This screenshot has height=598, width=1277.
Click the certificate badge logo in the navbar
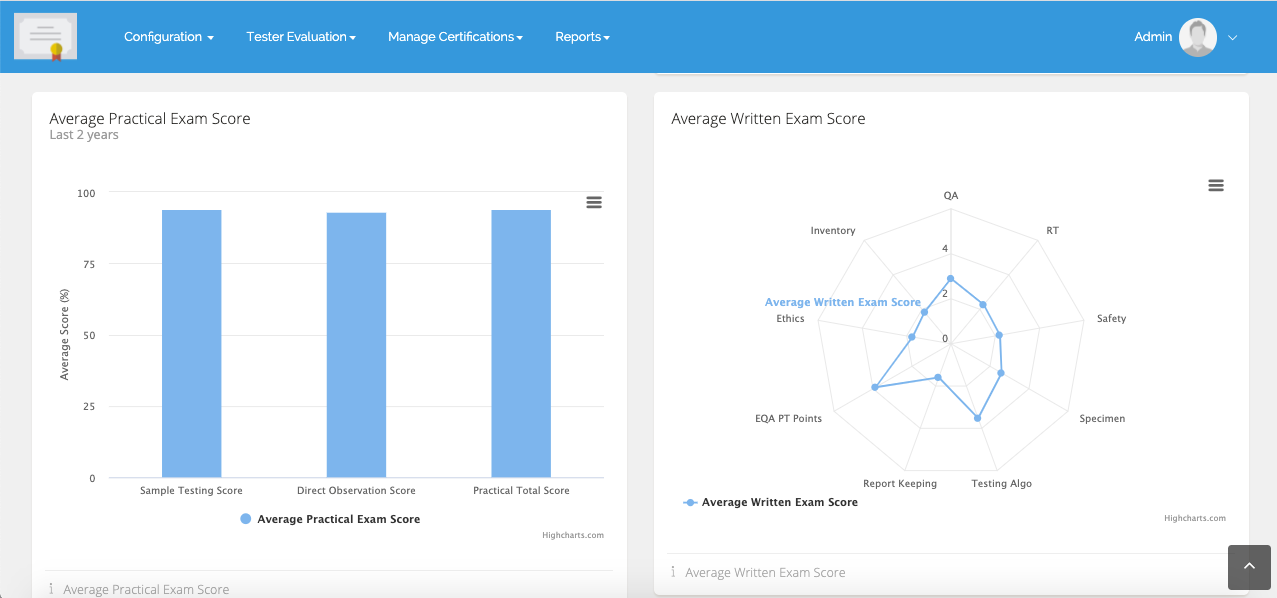45,36
